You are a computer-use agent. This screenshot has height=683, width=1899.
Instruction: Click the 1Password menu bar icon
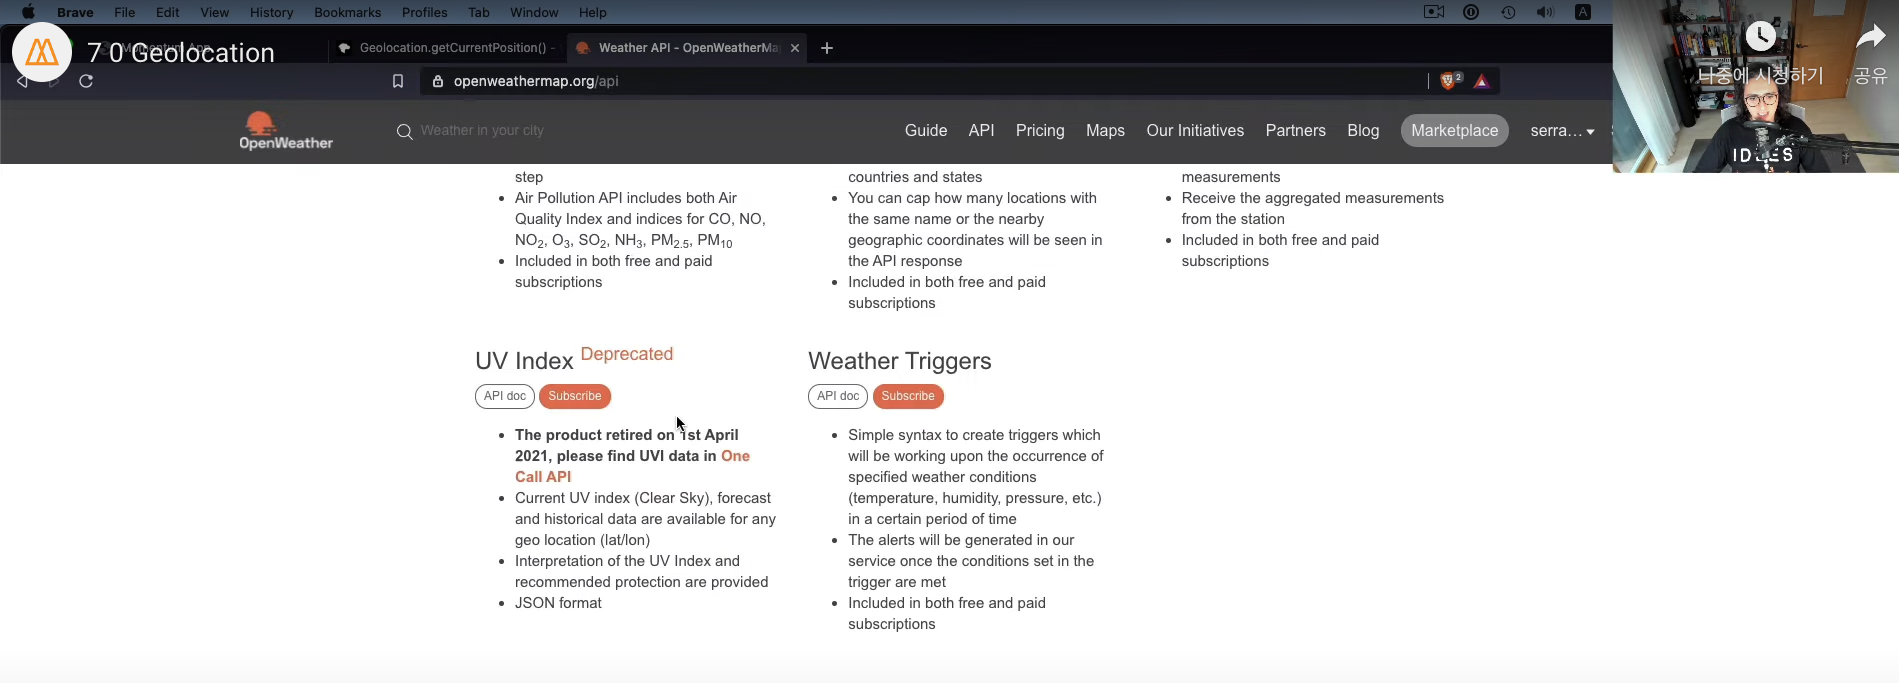pyautogui.click(x=1471, y=12)
